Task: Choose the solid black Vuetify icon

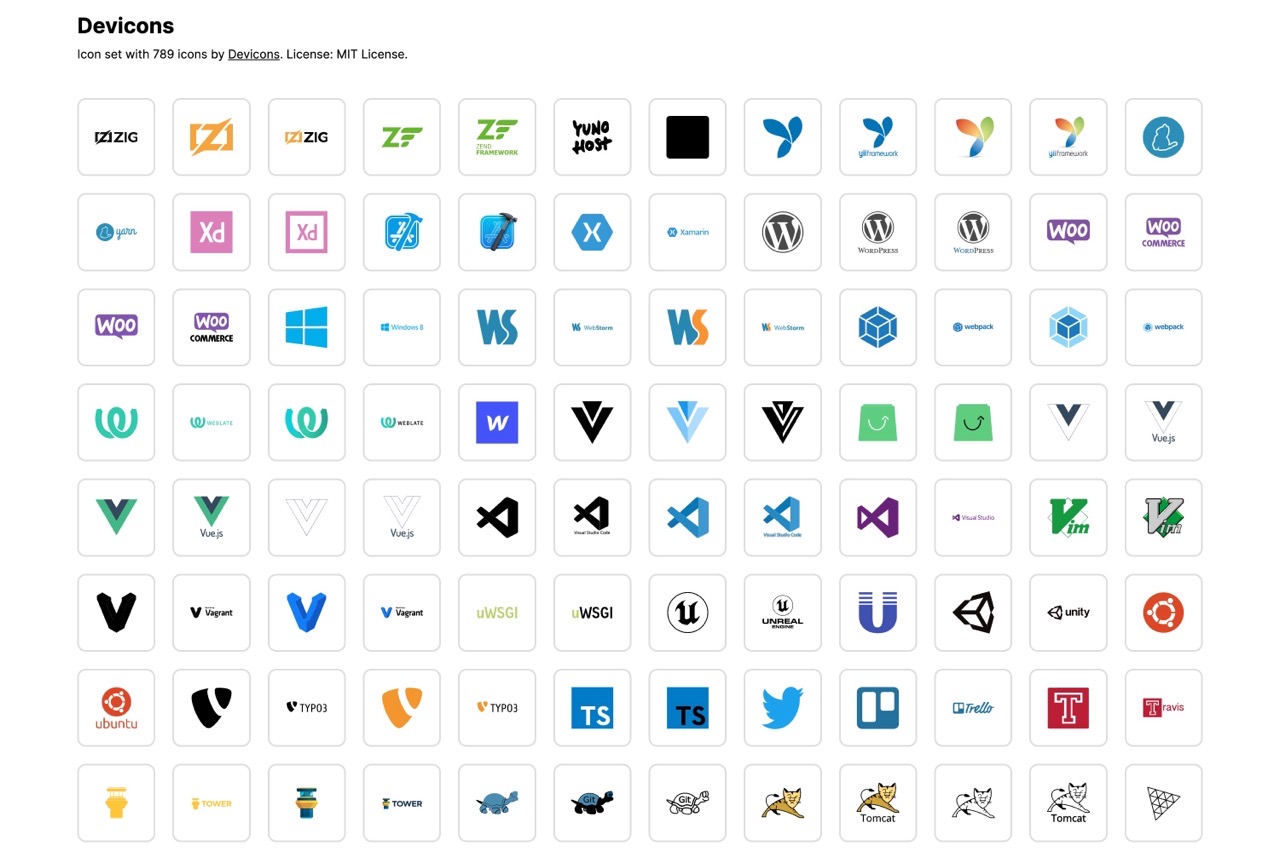Action: point(592,423)
